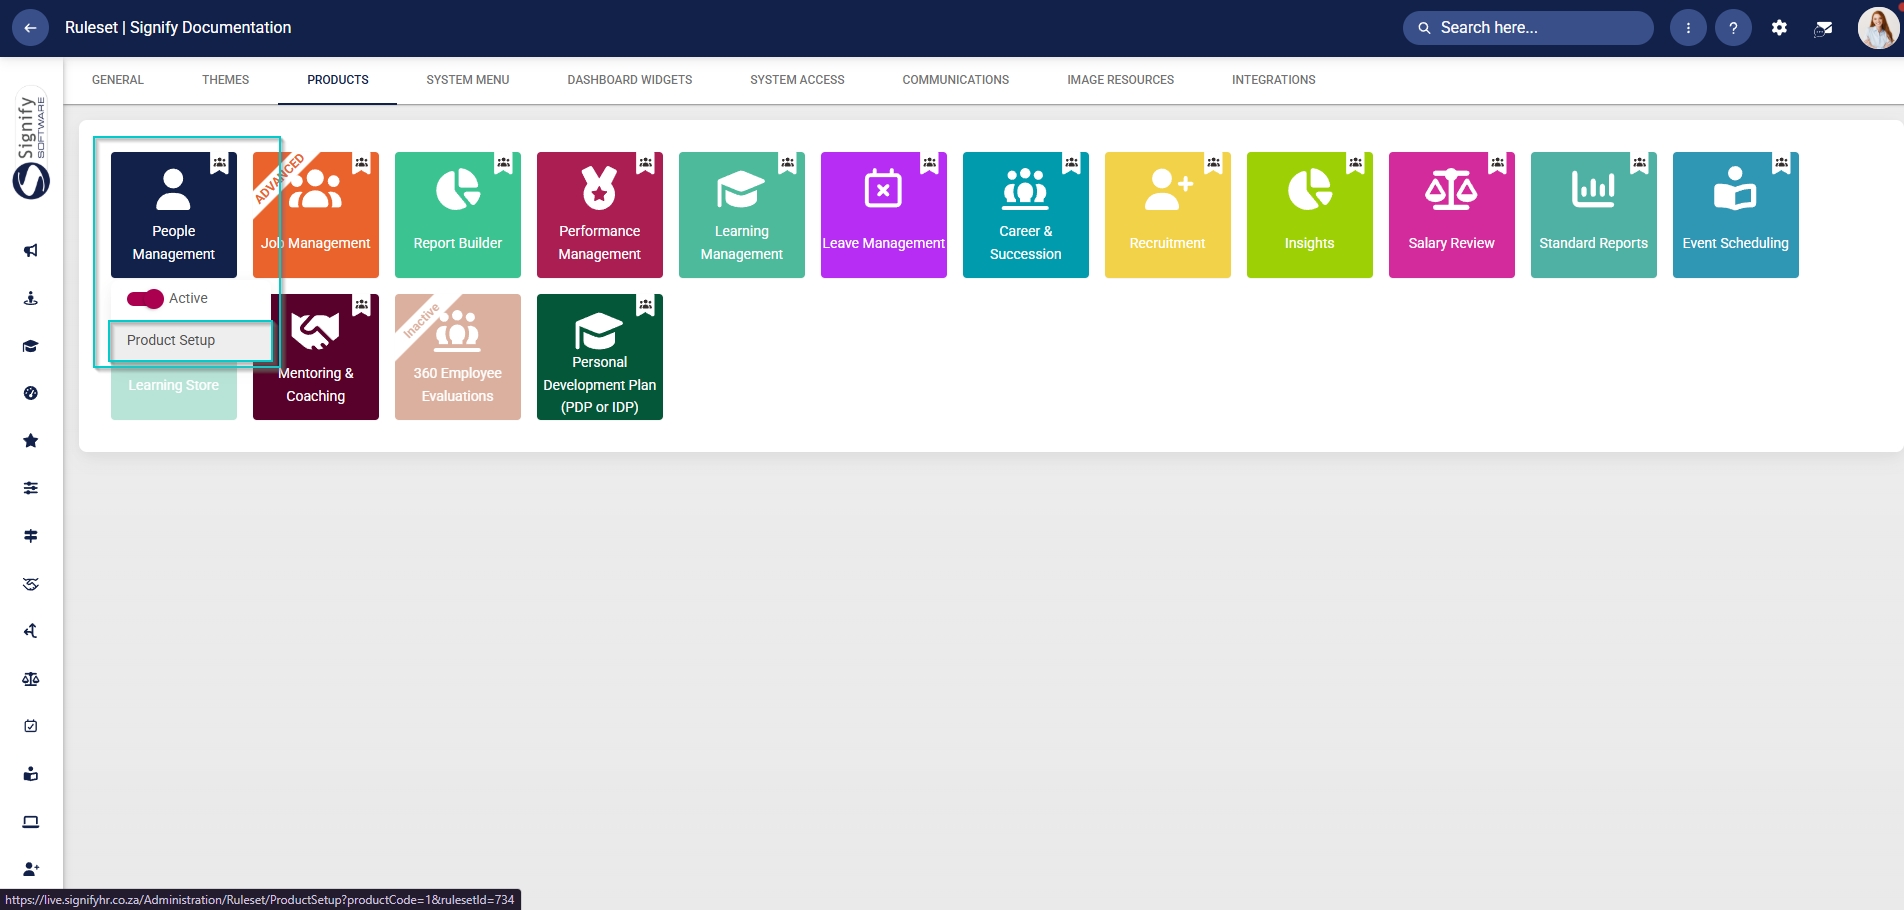This screenshot has height=910, width=1904.
Task: Click the bookmark icon on Recruitment tile
Action: click(x=1214, y=163)
